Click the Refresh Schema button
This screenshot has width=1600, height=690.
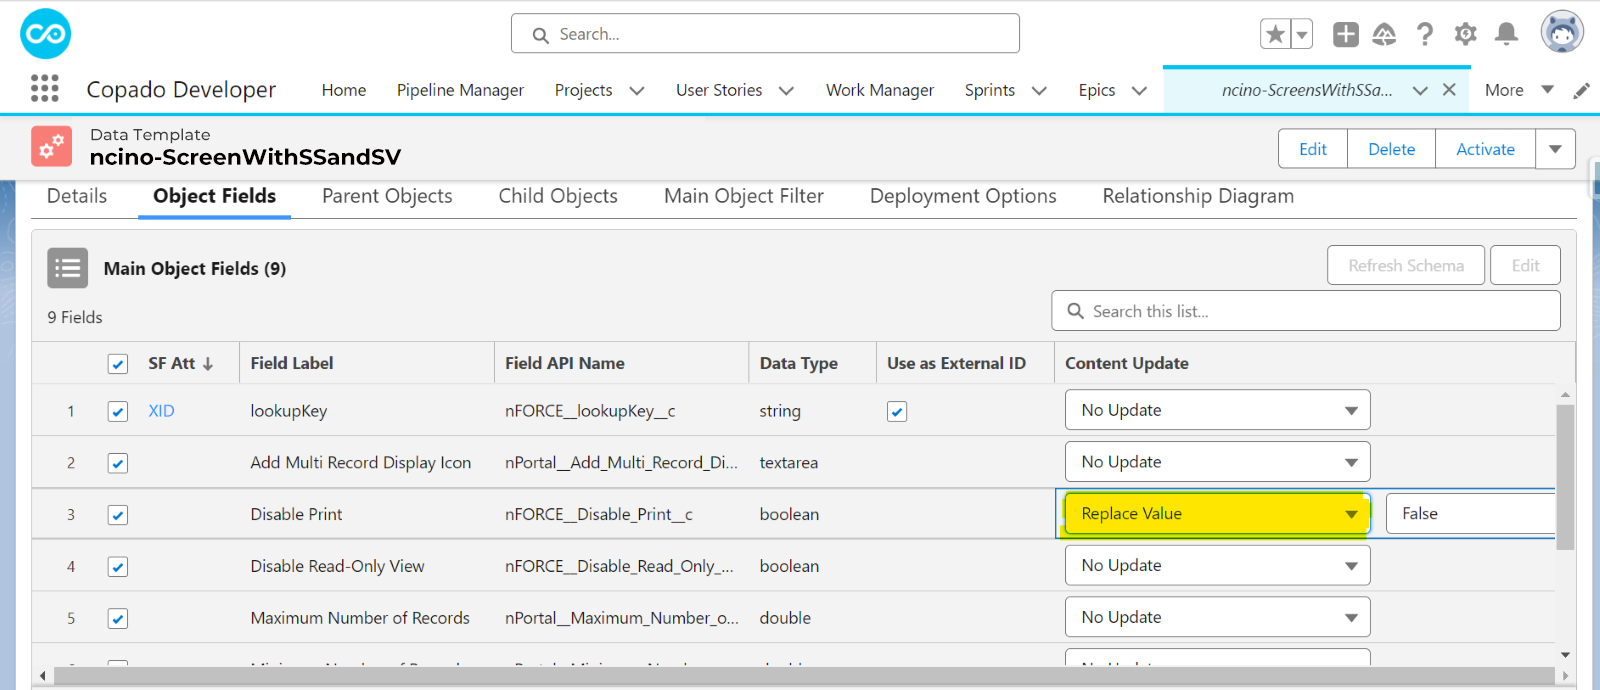(1406, 265)
